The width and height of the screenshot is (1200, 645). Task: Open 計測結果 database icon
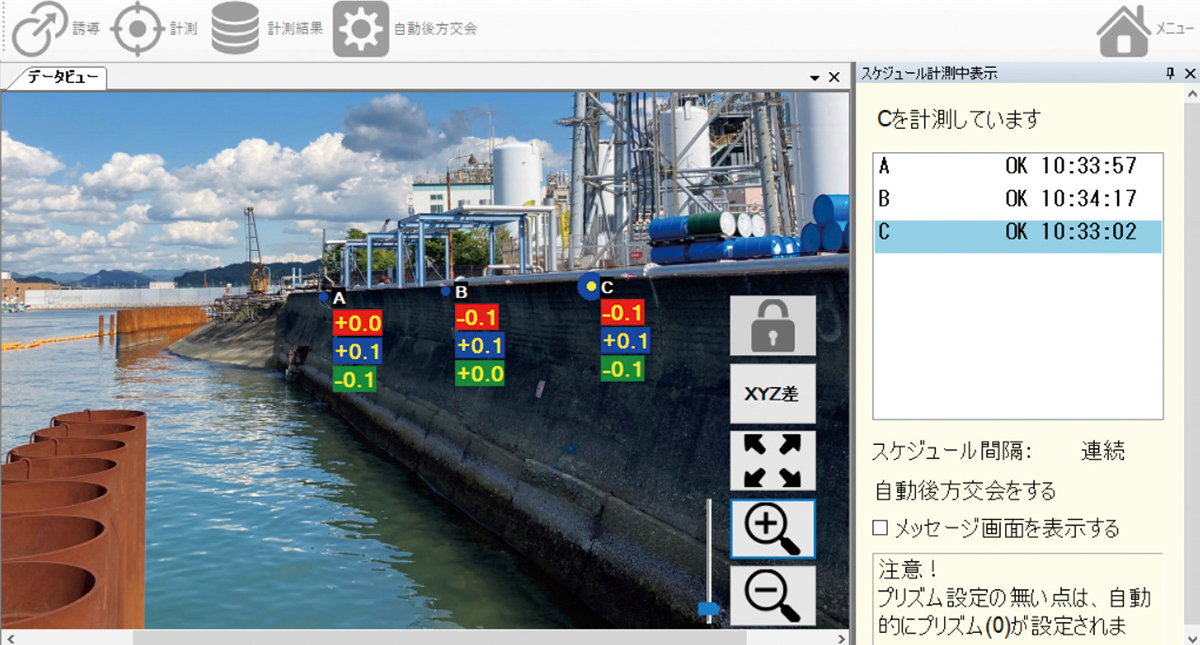(235, 28)
